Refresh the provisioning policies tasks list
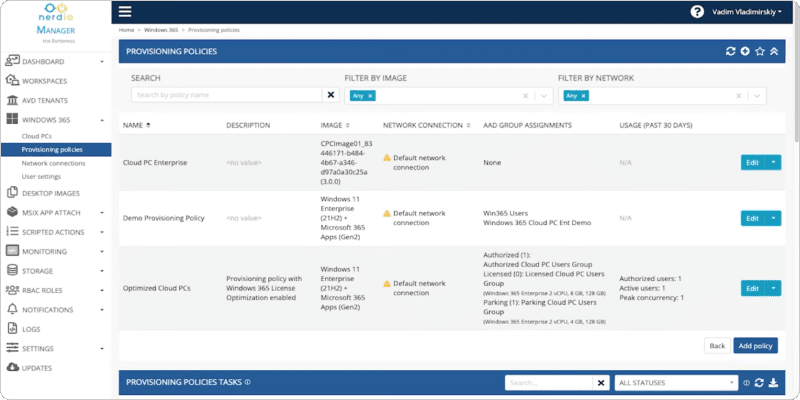Screen dimensions: 800x400 (759, 382)
